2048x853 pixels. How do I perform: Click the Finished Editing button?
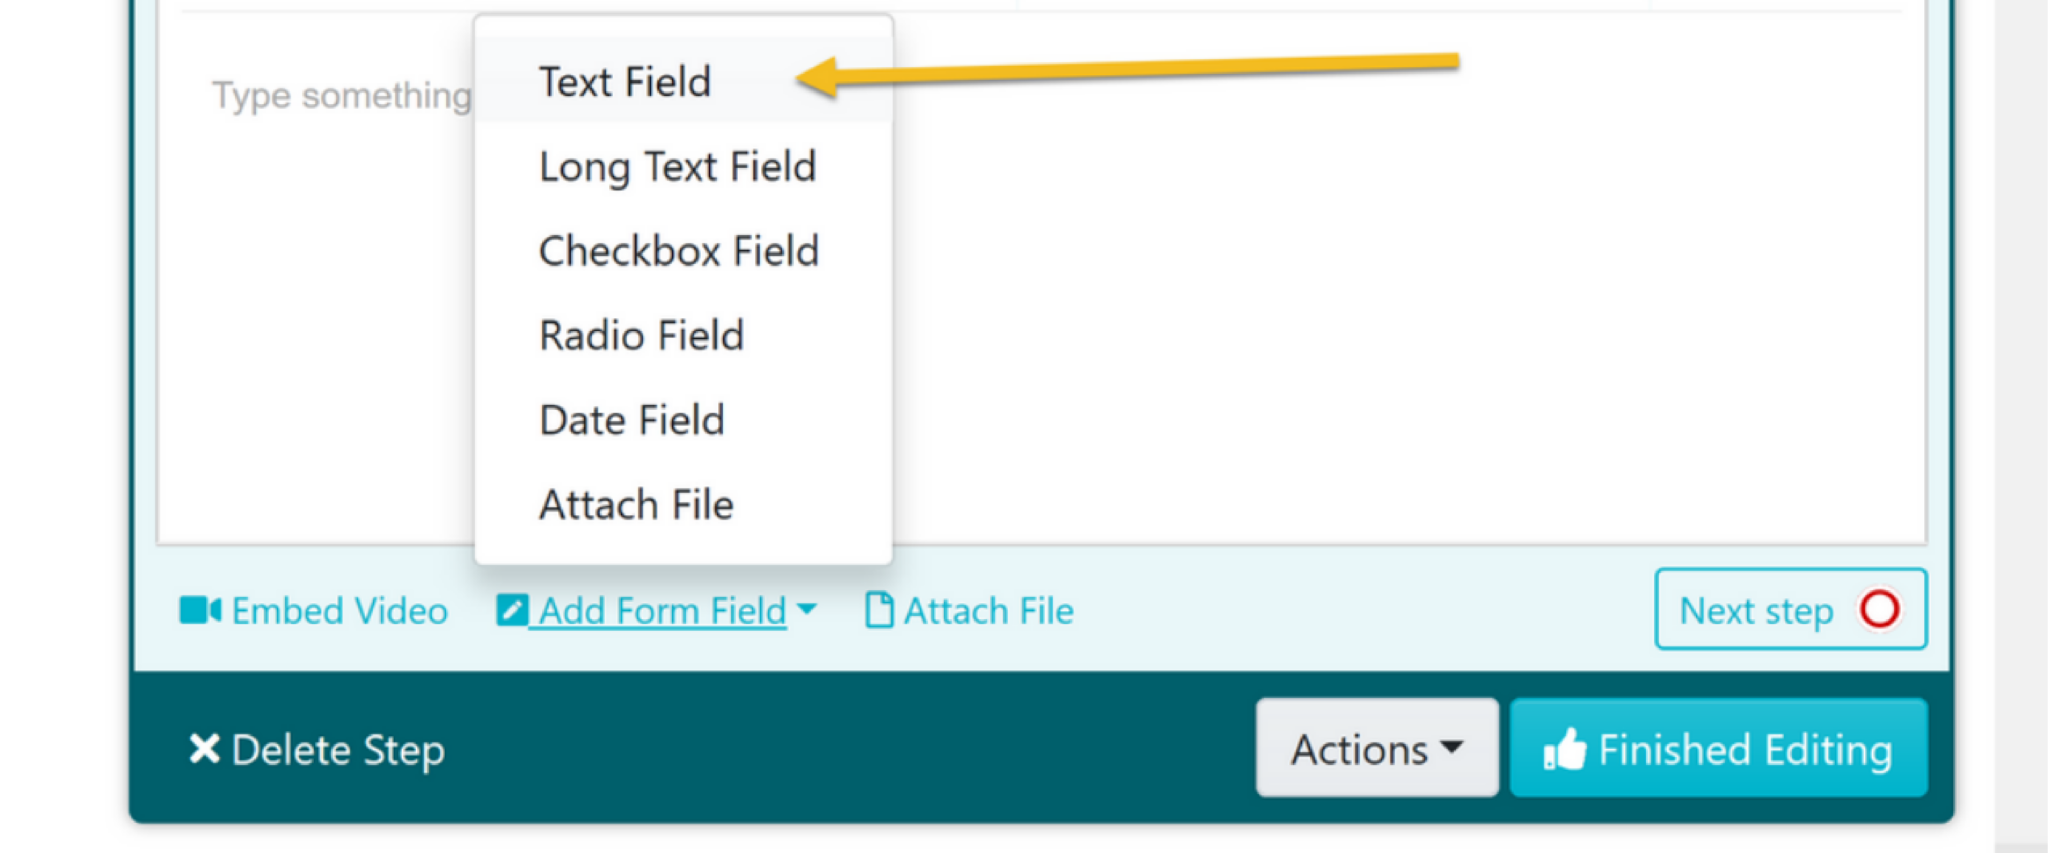(x=1718, y=748)
